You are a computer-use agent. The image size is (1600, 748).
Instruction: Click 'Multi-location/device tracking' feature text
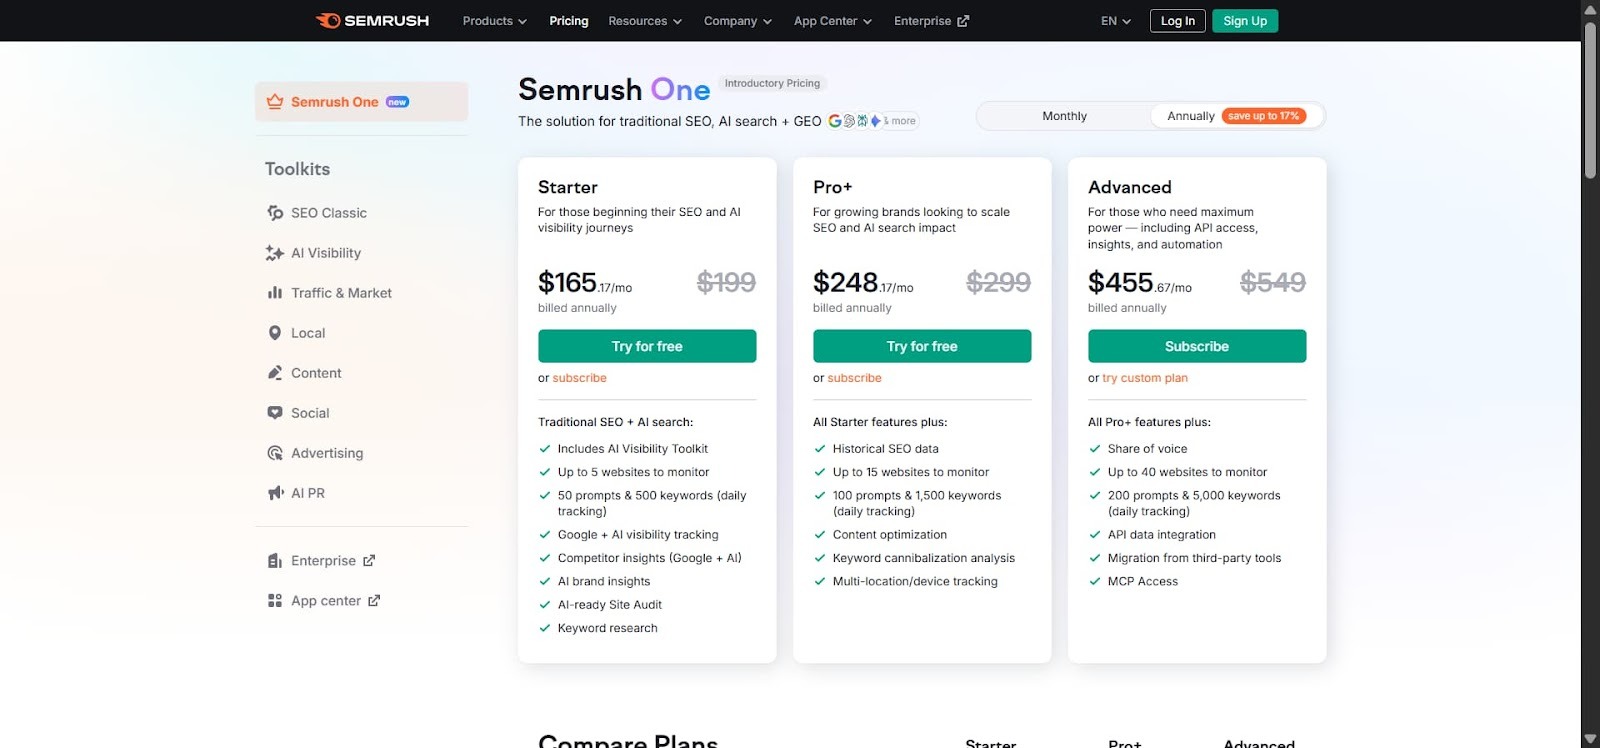[915, 581]
